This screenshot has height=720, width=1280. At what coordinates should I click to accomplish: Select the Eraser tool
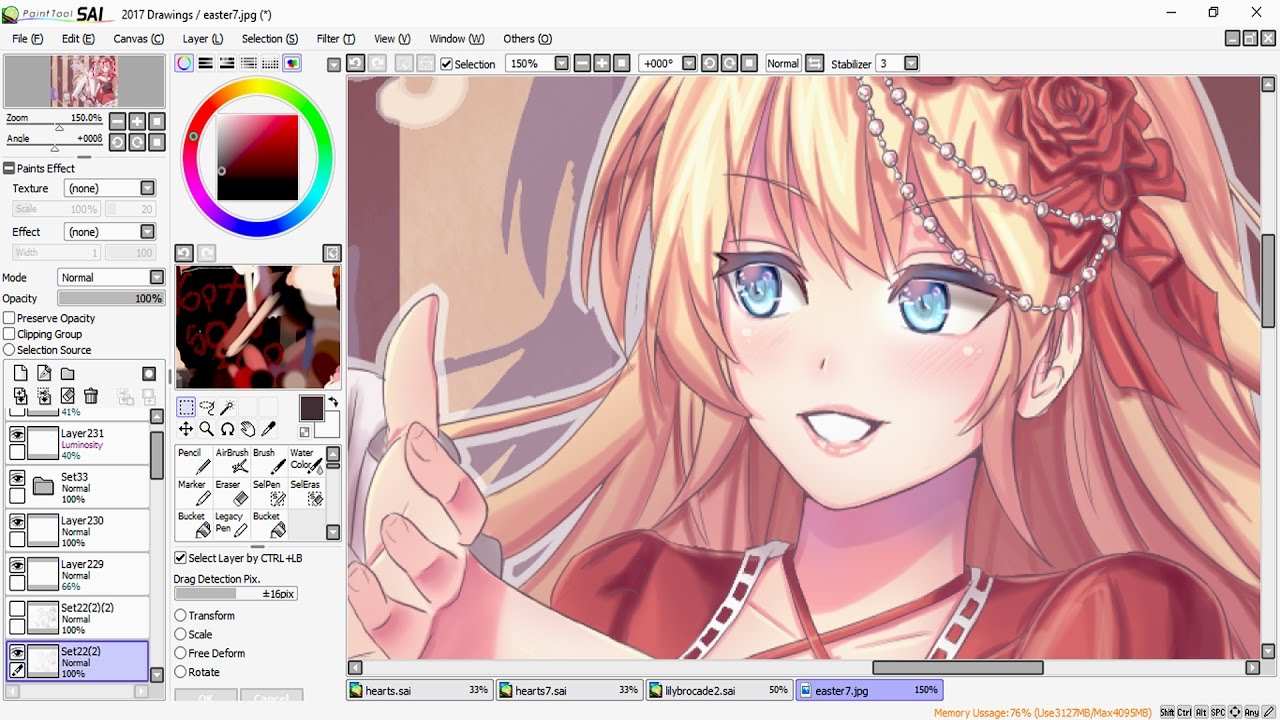point(232,493)
